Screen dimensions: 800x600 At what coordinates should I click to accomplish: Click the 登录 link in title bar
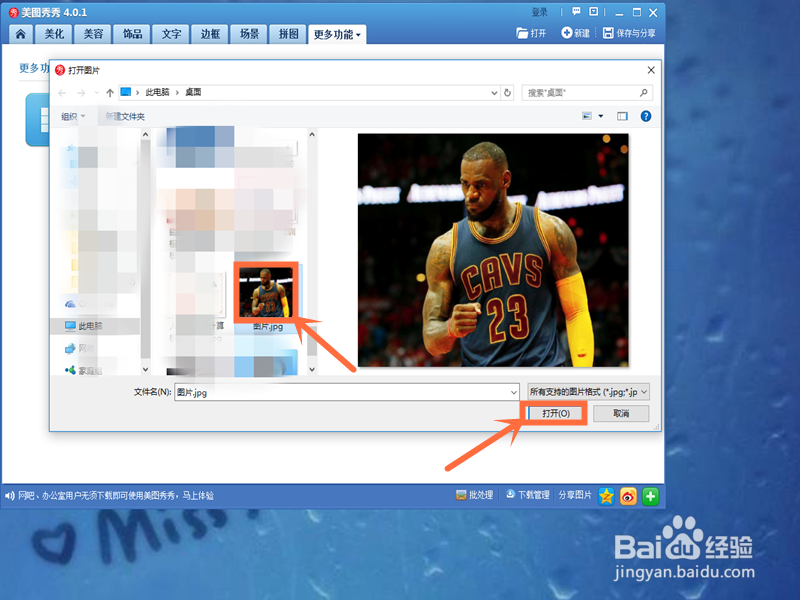tap(539, 12)
